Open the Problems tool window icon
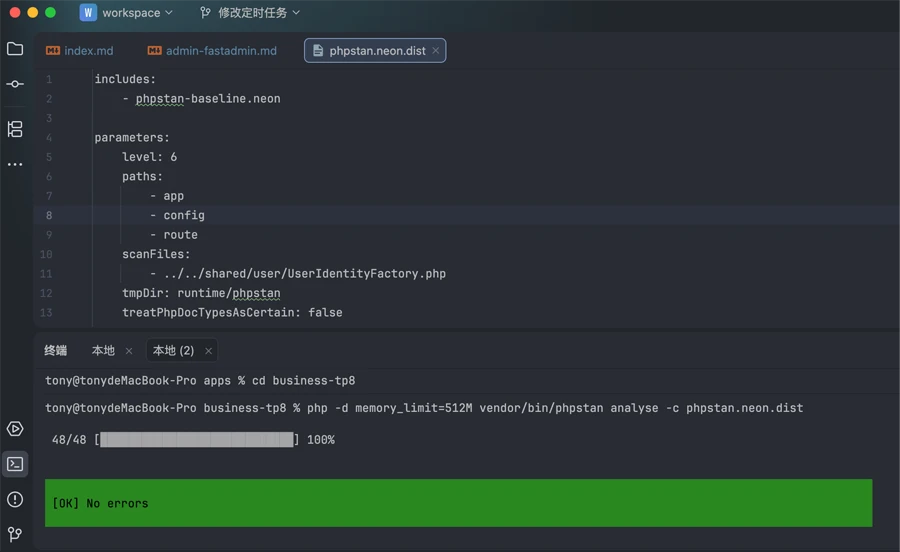Viewport: 900px width, 552px height. (x=15, y=499)
